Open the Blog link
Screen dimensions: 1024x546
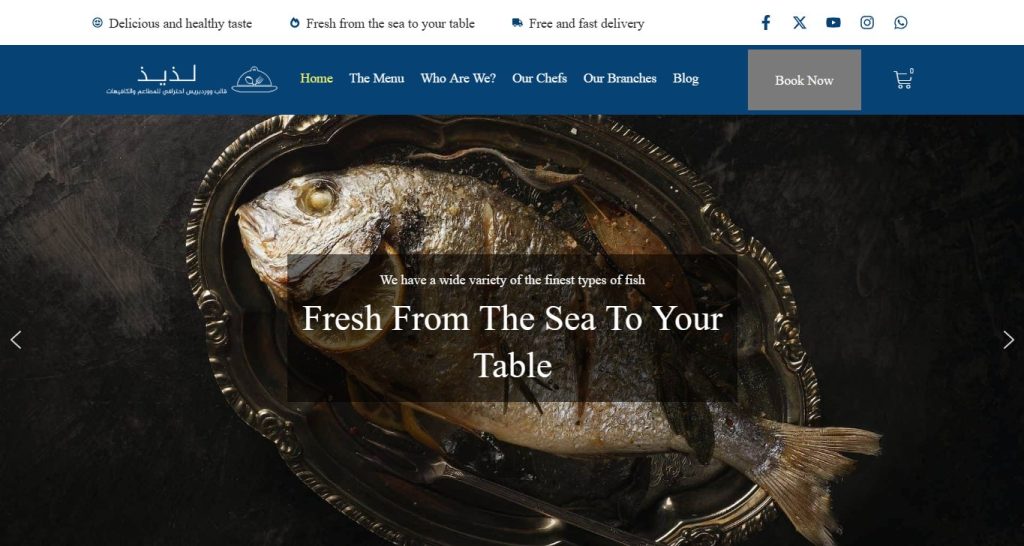pyautogui.click(x=686, y=78)
